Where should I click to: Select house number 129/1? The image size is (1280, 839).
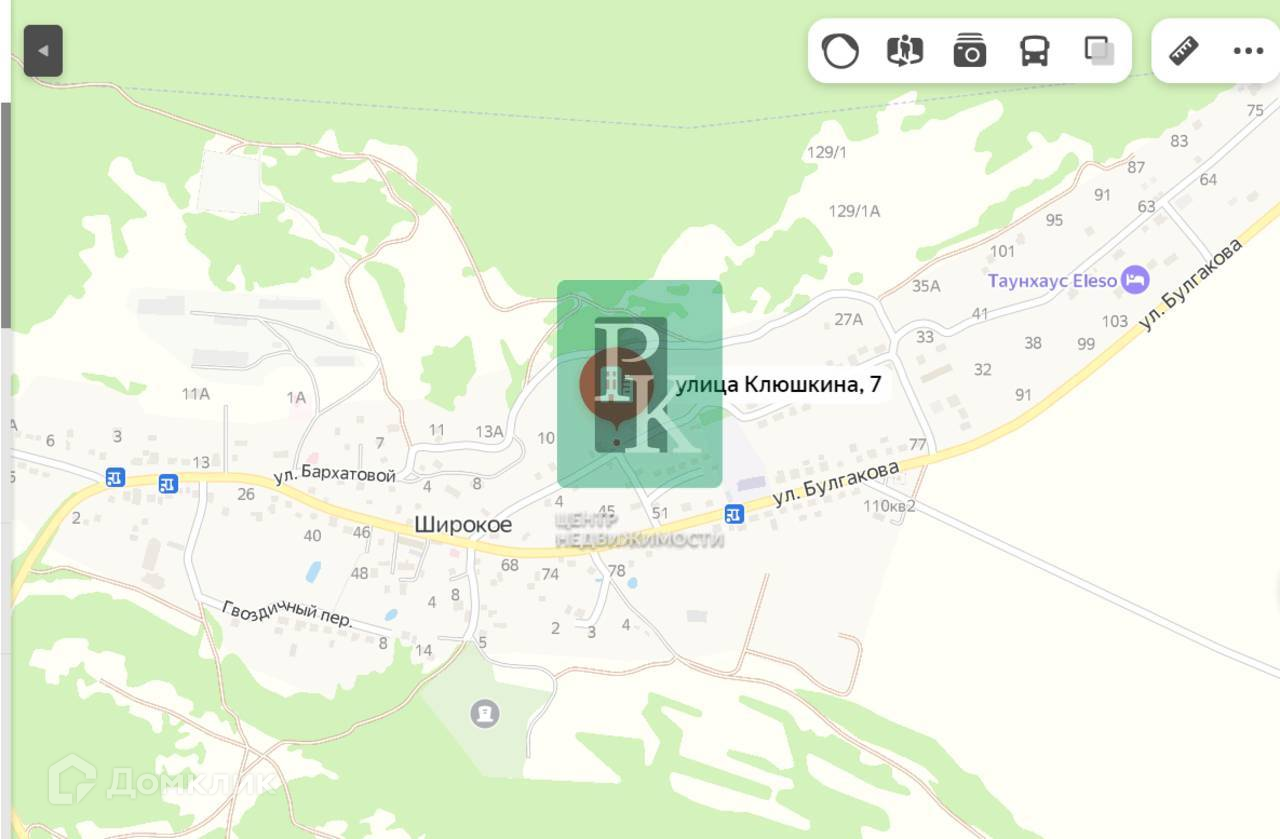(x=827, y=152)
